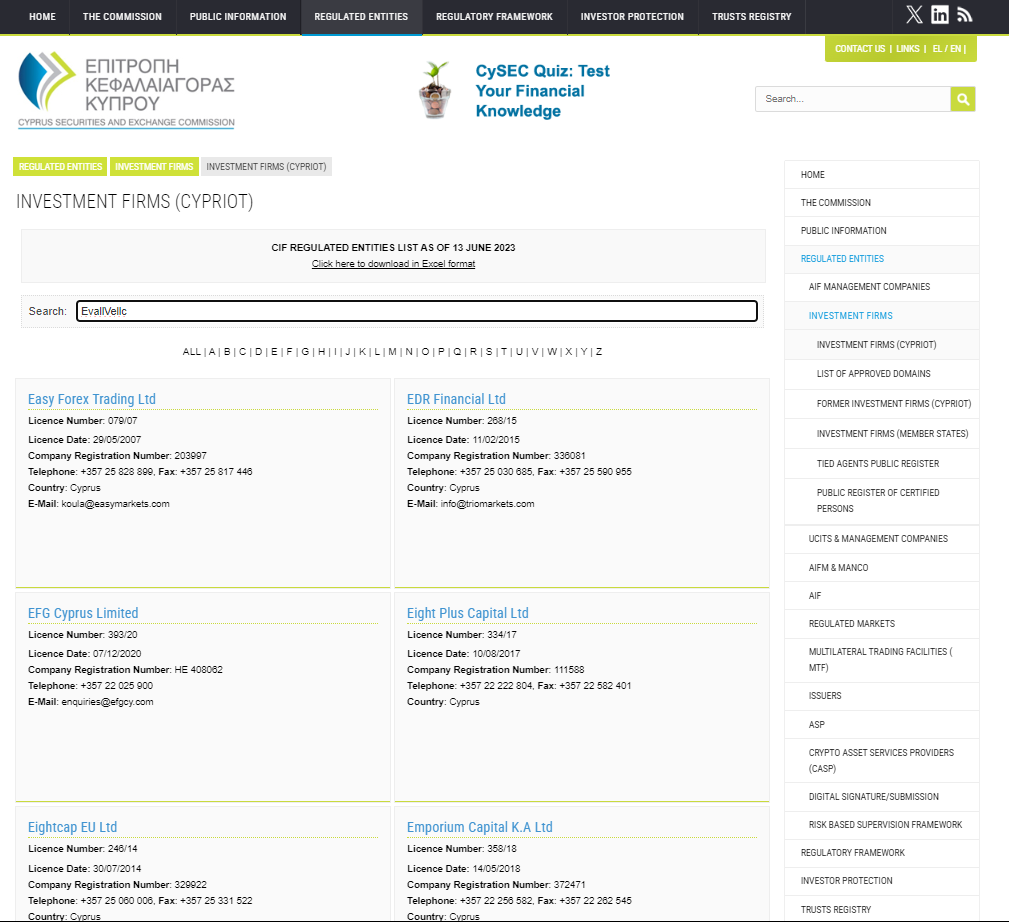Open ASP sidebar item
This screenshot has width=1009, height=922.
(882, 724)
